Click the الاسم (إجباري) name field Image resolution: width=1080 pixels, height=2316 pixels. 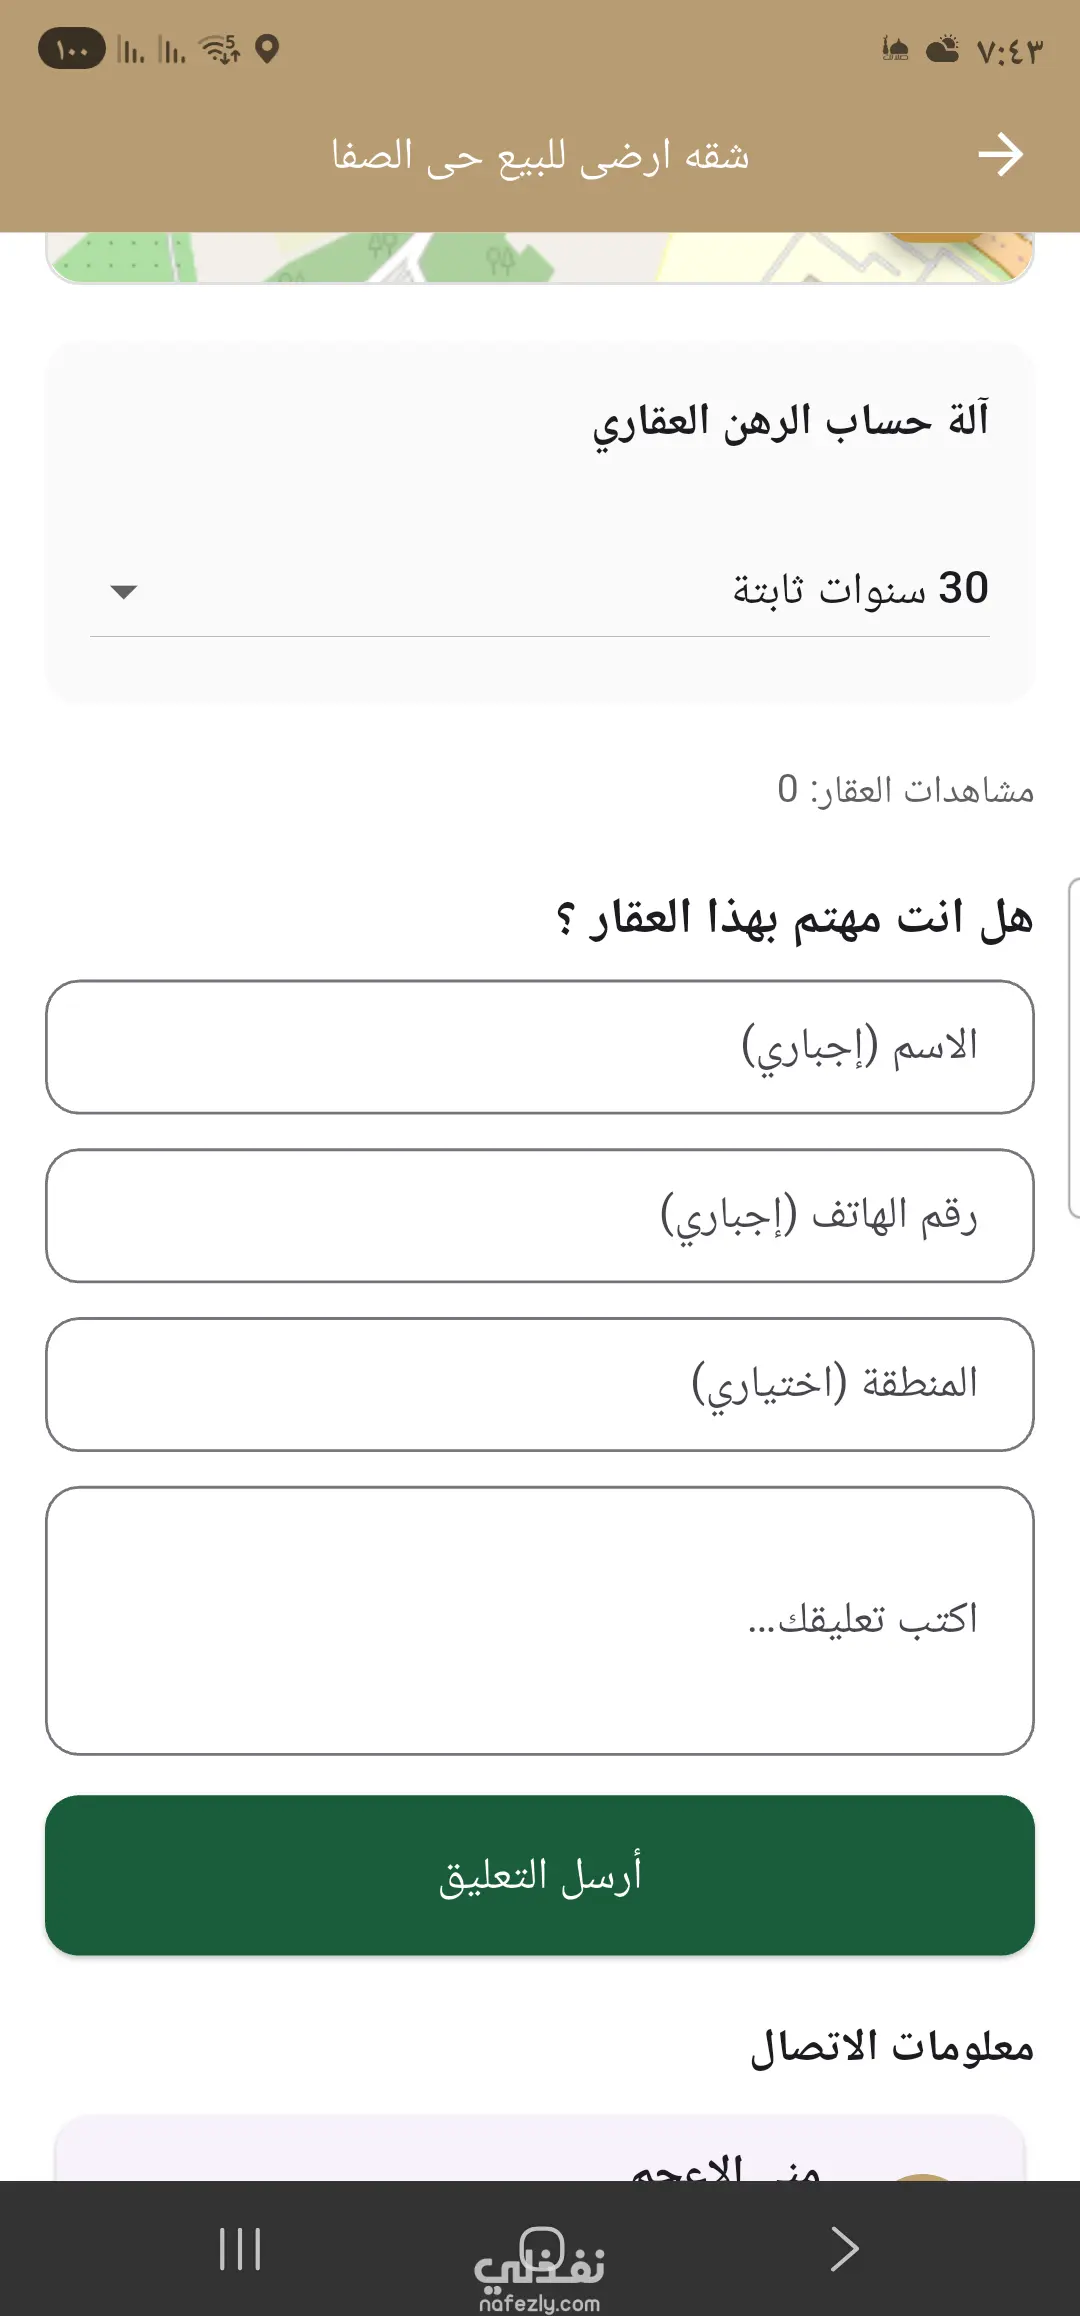pos(540,1047)
